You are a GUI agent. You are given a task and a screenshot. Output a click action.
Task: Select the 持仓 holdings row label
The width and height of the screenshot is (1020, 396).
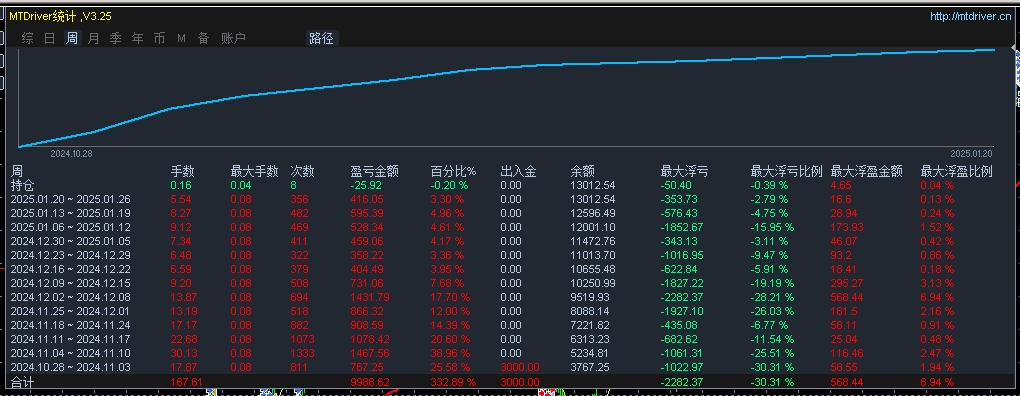pos(23,185)
